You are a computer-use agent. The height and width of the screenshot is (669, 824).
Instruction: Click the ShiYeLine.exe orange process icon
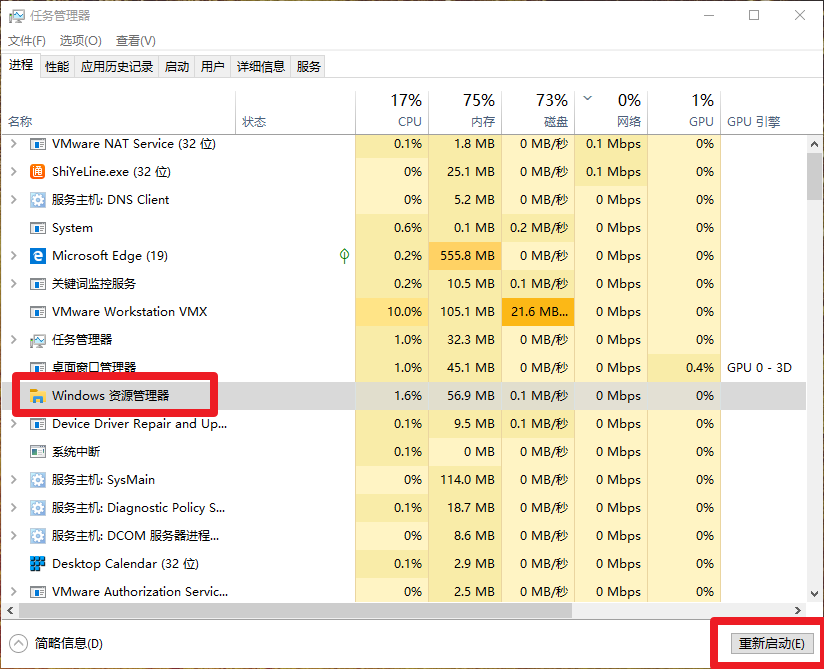click(x=38, y=172)
